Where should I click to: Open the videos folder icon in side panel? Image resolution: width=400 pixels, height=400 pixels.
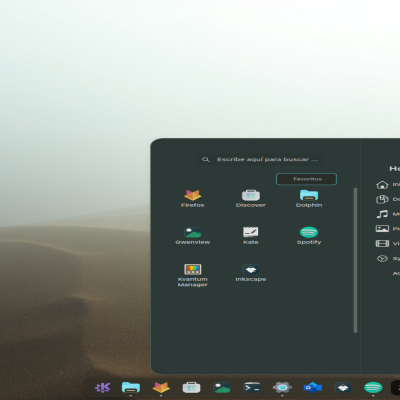pyautogui.click(x=382, y=243)
